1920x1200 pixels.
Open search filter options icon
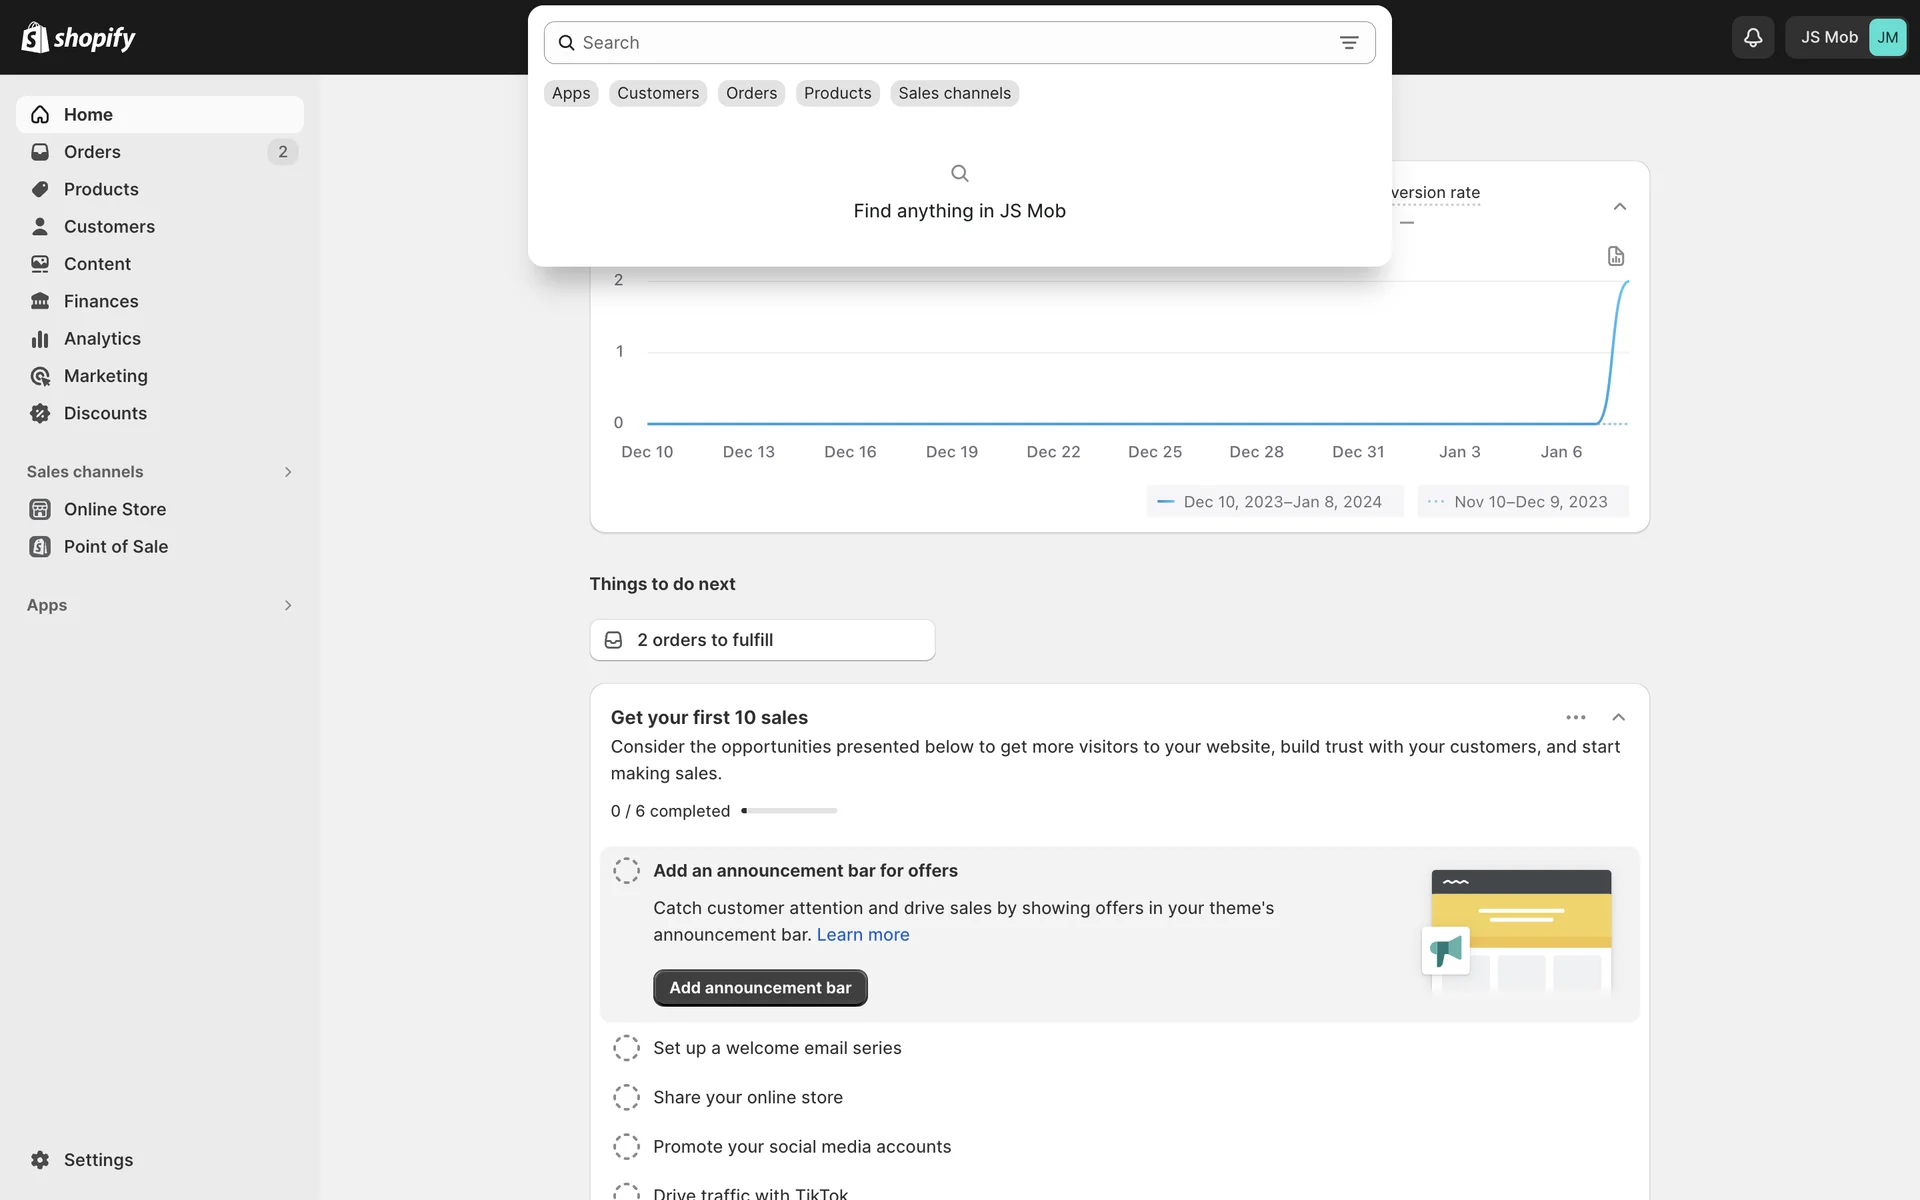pyautogui.click(x=1348, y=43)
